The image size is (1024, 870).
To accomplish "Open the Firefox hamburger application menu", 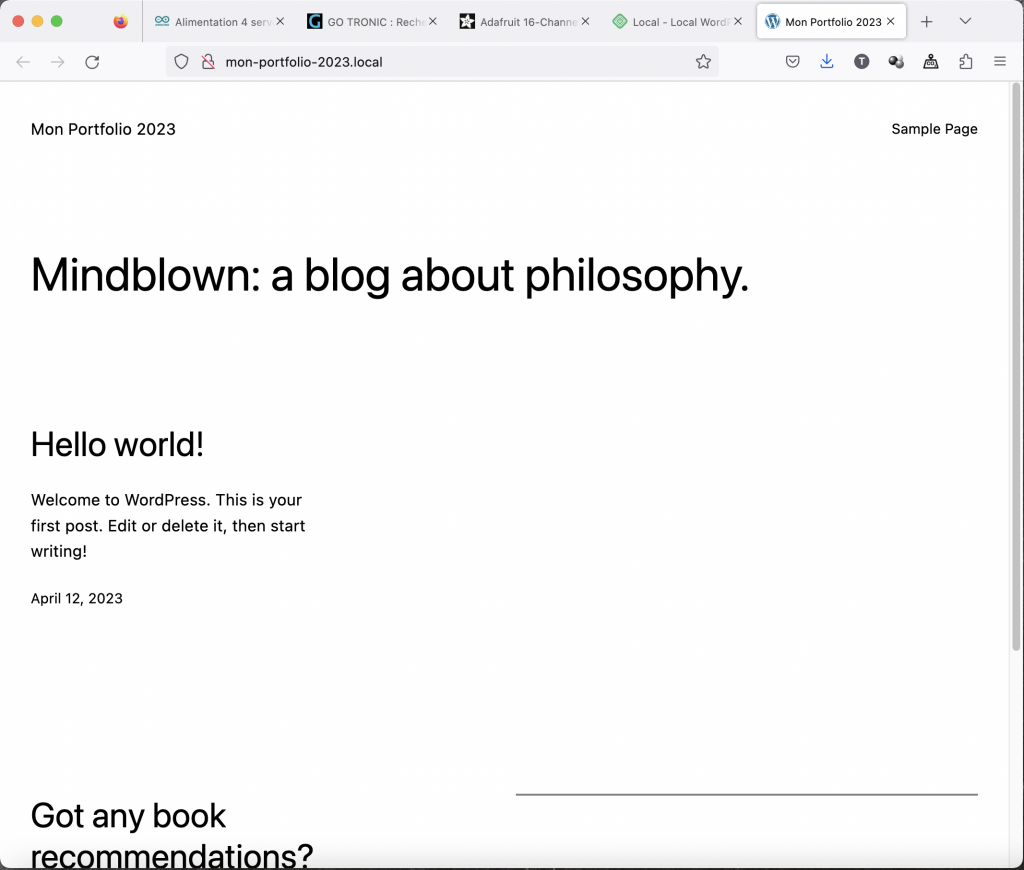I will coord(999,62).
